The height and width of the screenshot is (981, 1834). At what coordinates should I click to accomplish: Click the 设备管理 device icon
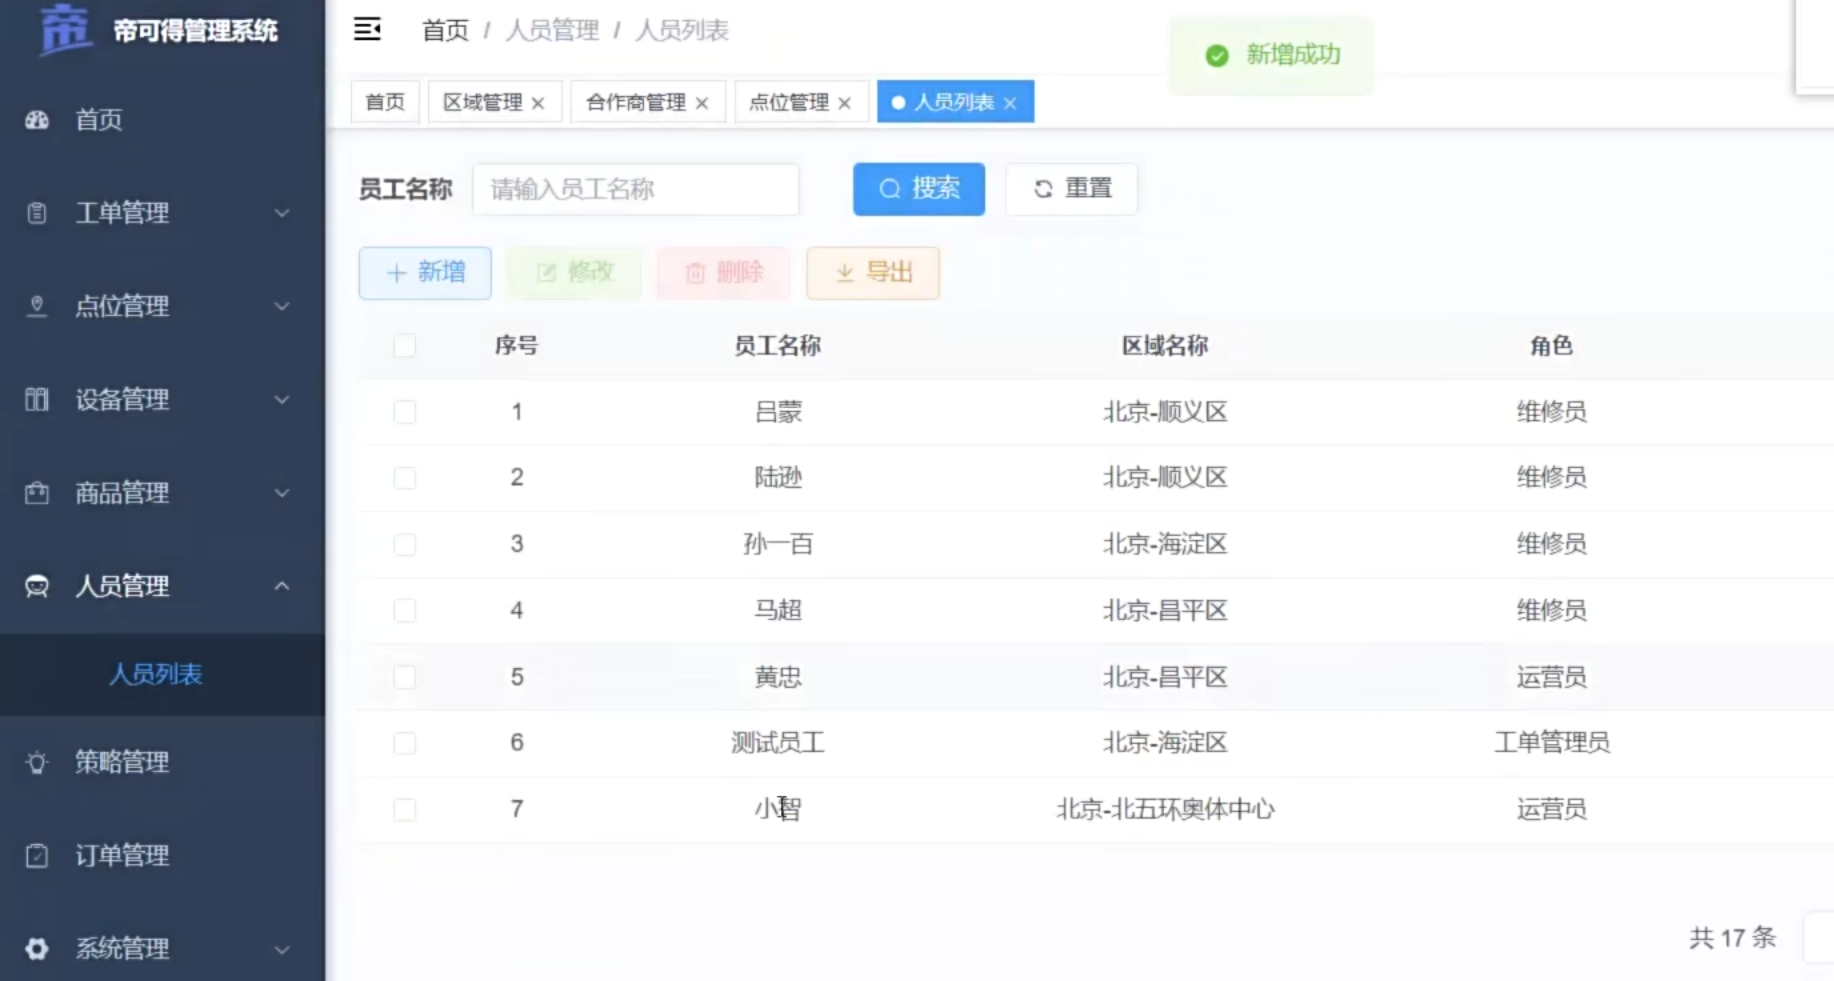(37, 400)
